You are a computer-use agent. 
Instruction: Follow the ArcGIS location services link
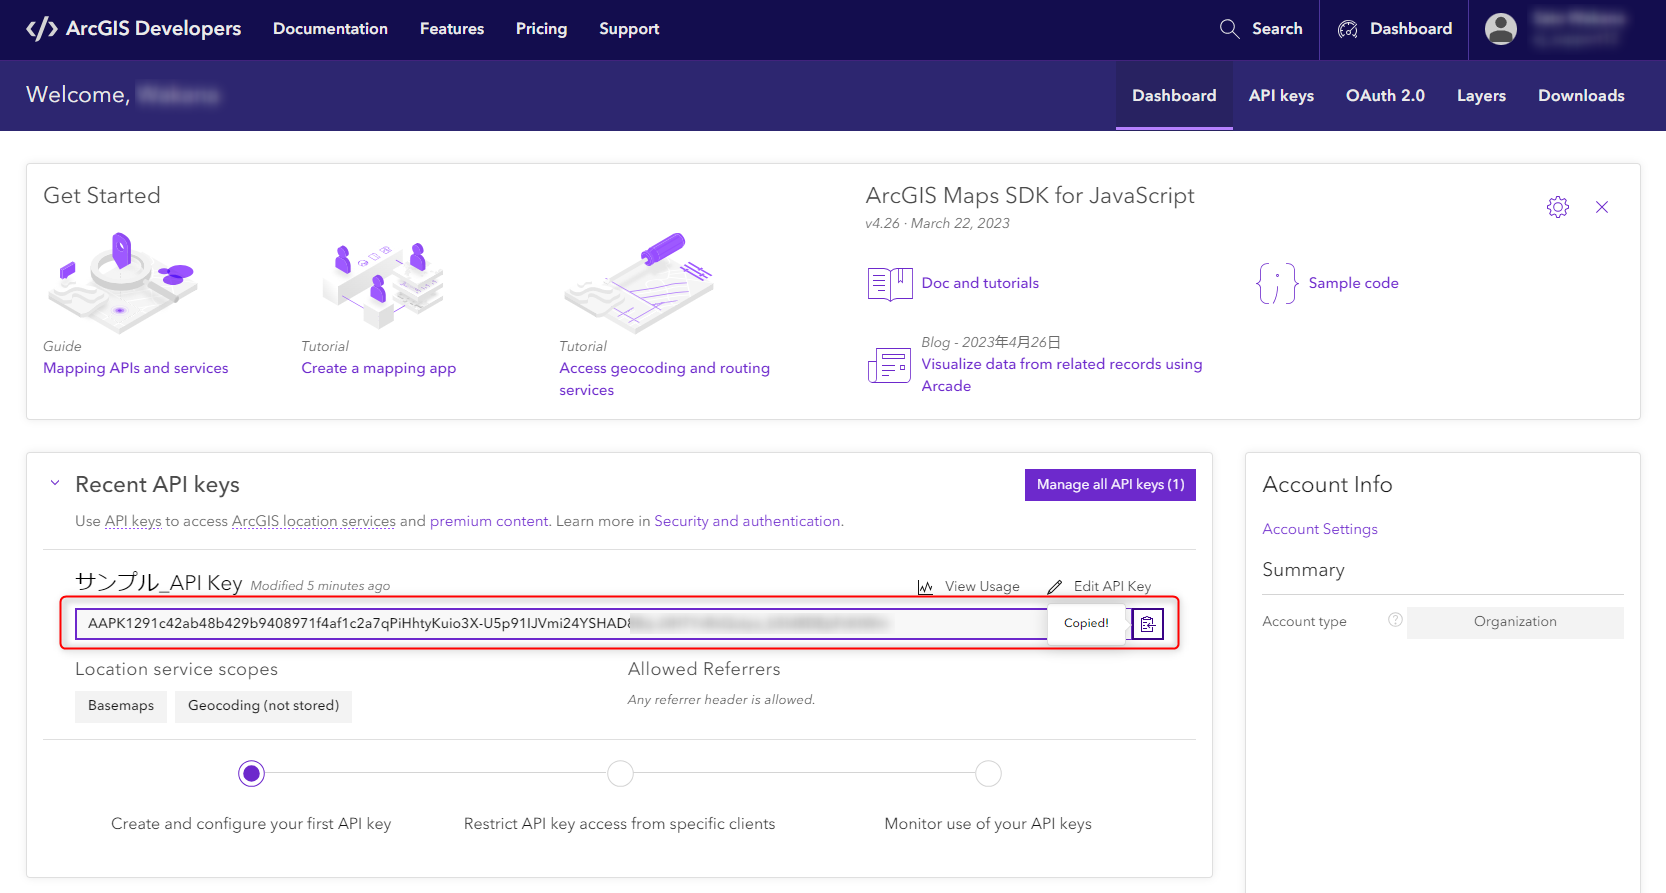tap(314, 521)
